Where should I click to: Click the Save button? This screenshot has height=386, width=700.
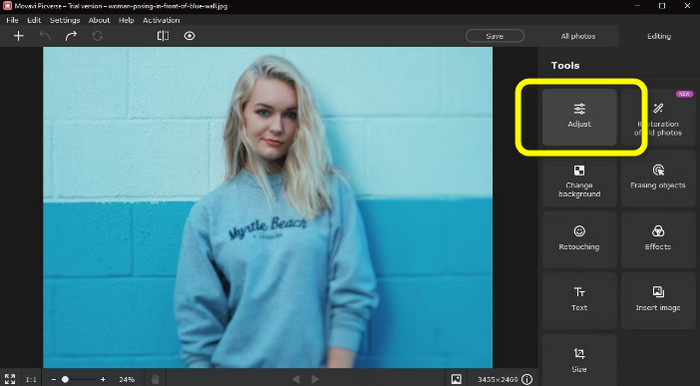495,36
